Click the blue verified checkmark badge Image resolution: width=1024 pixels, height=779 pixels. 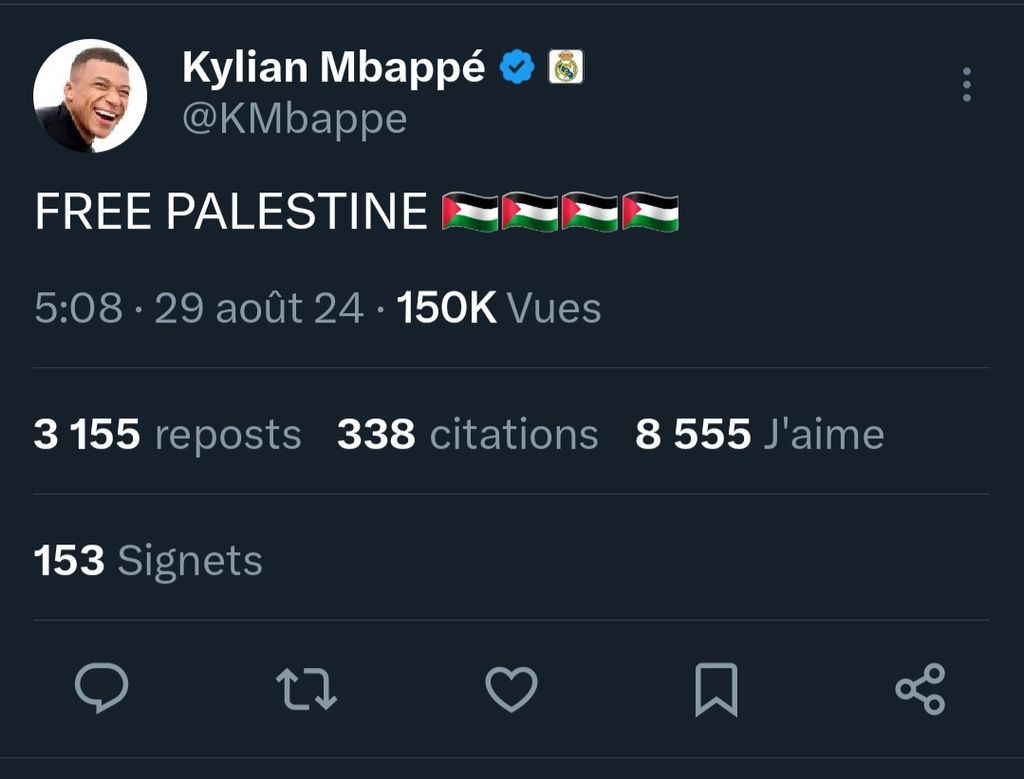(517, 68)
